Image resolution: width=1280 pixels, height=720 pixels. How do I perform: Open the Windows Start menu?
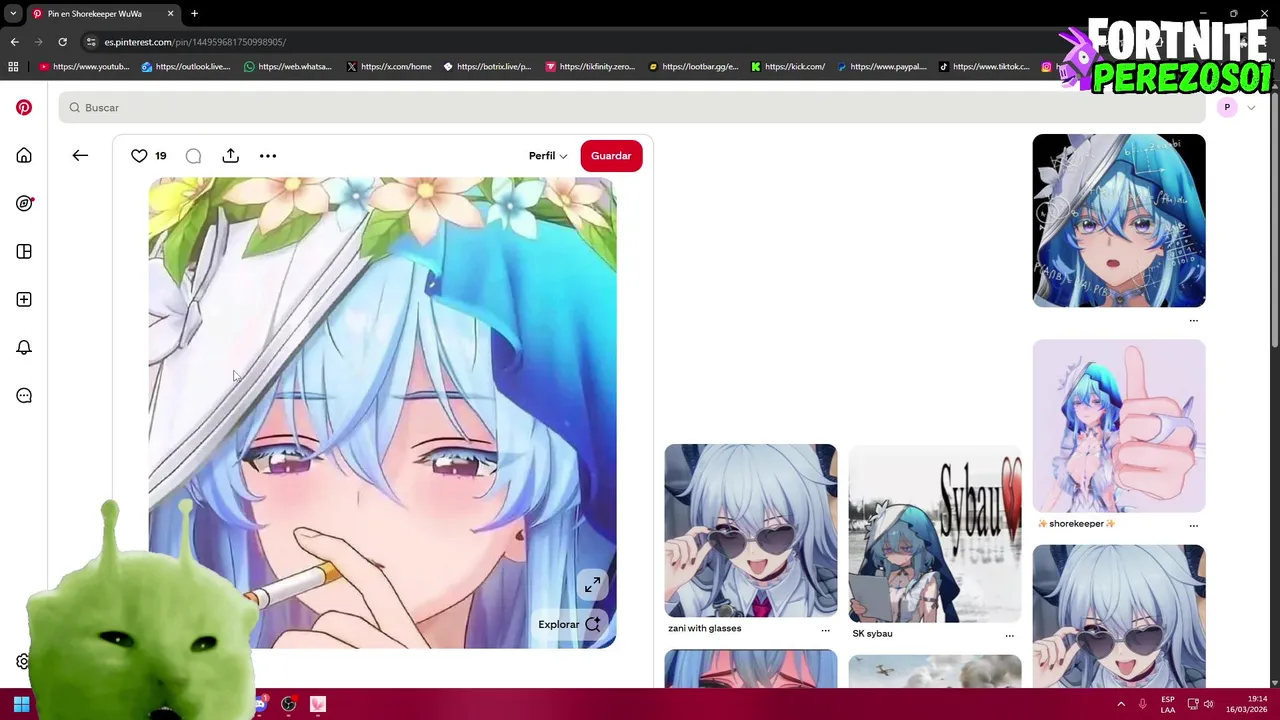coord(21,704)
